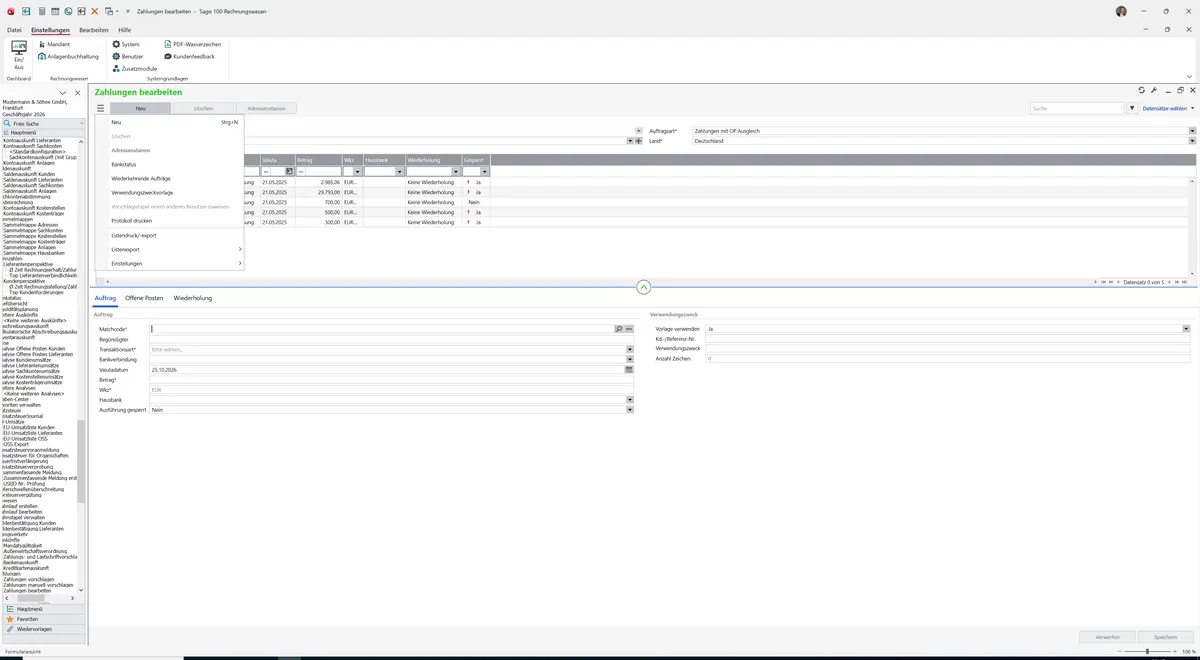Toggle the Dashboard Ein/Aus ribbon icon

pyautogui.click(x=19, y=55)
